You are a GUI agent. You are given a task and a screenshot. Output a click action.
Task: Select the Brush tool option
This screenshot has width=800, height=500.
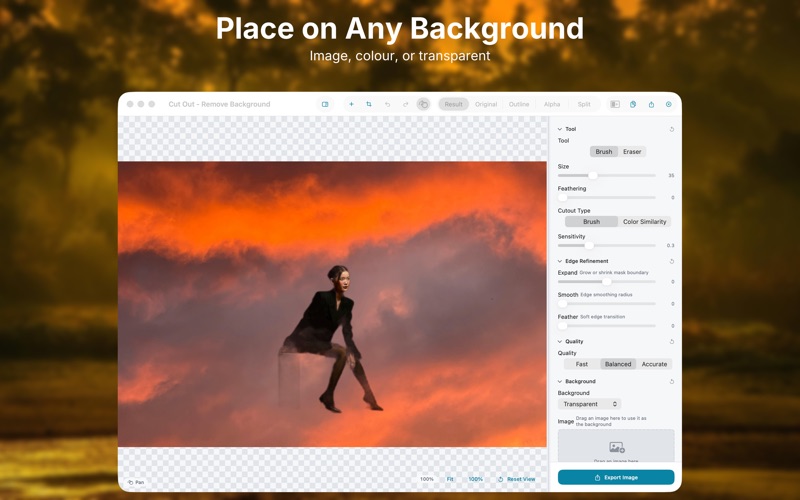(x=604, y=152)
